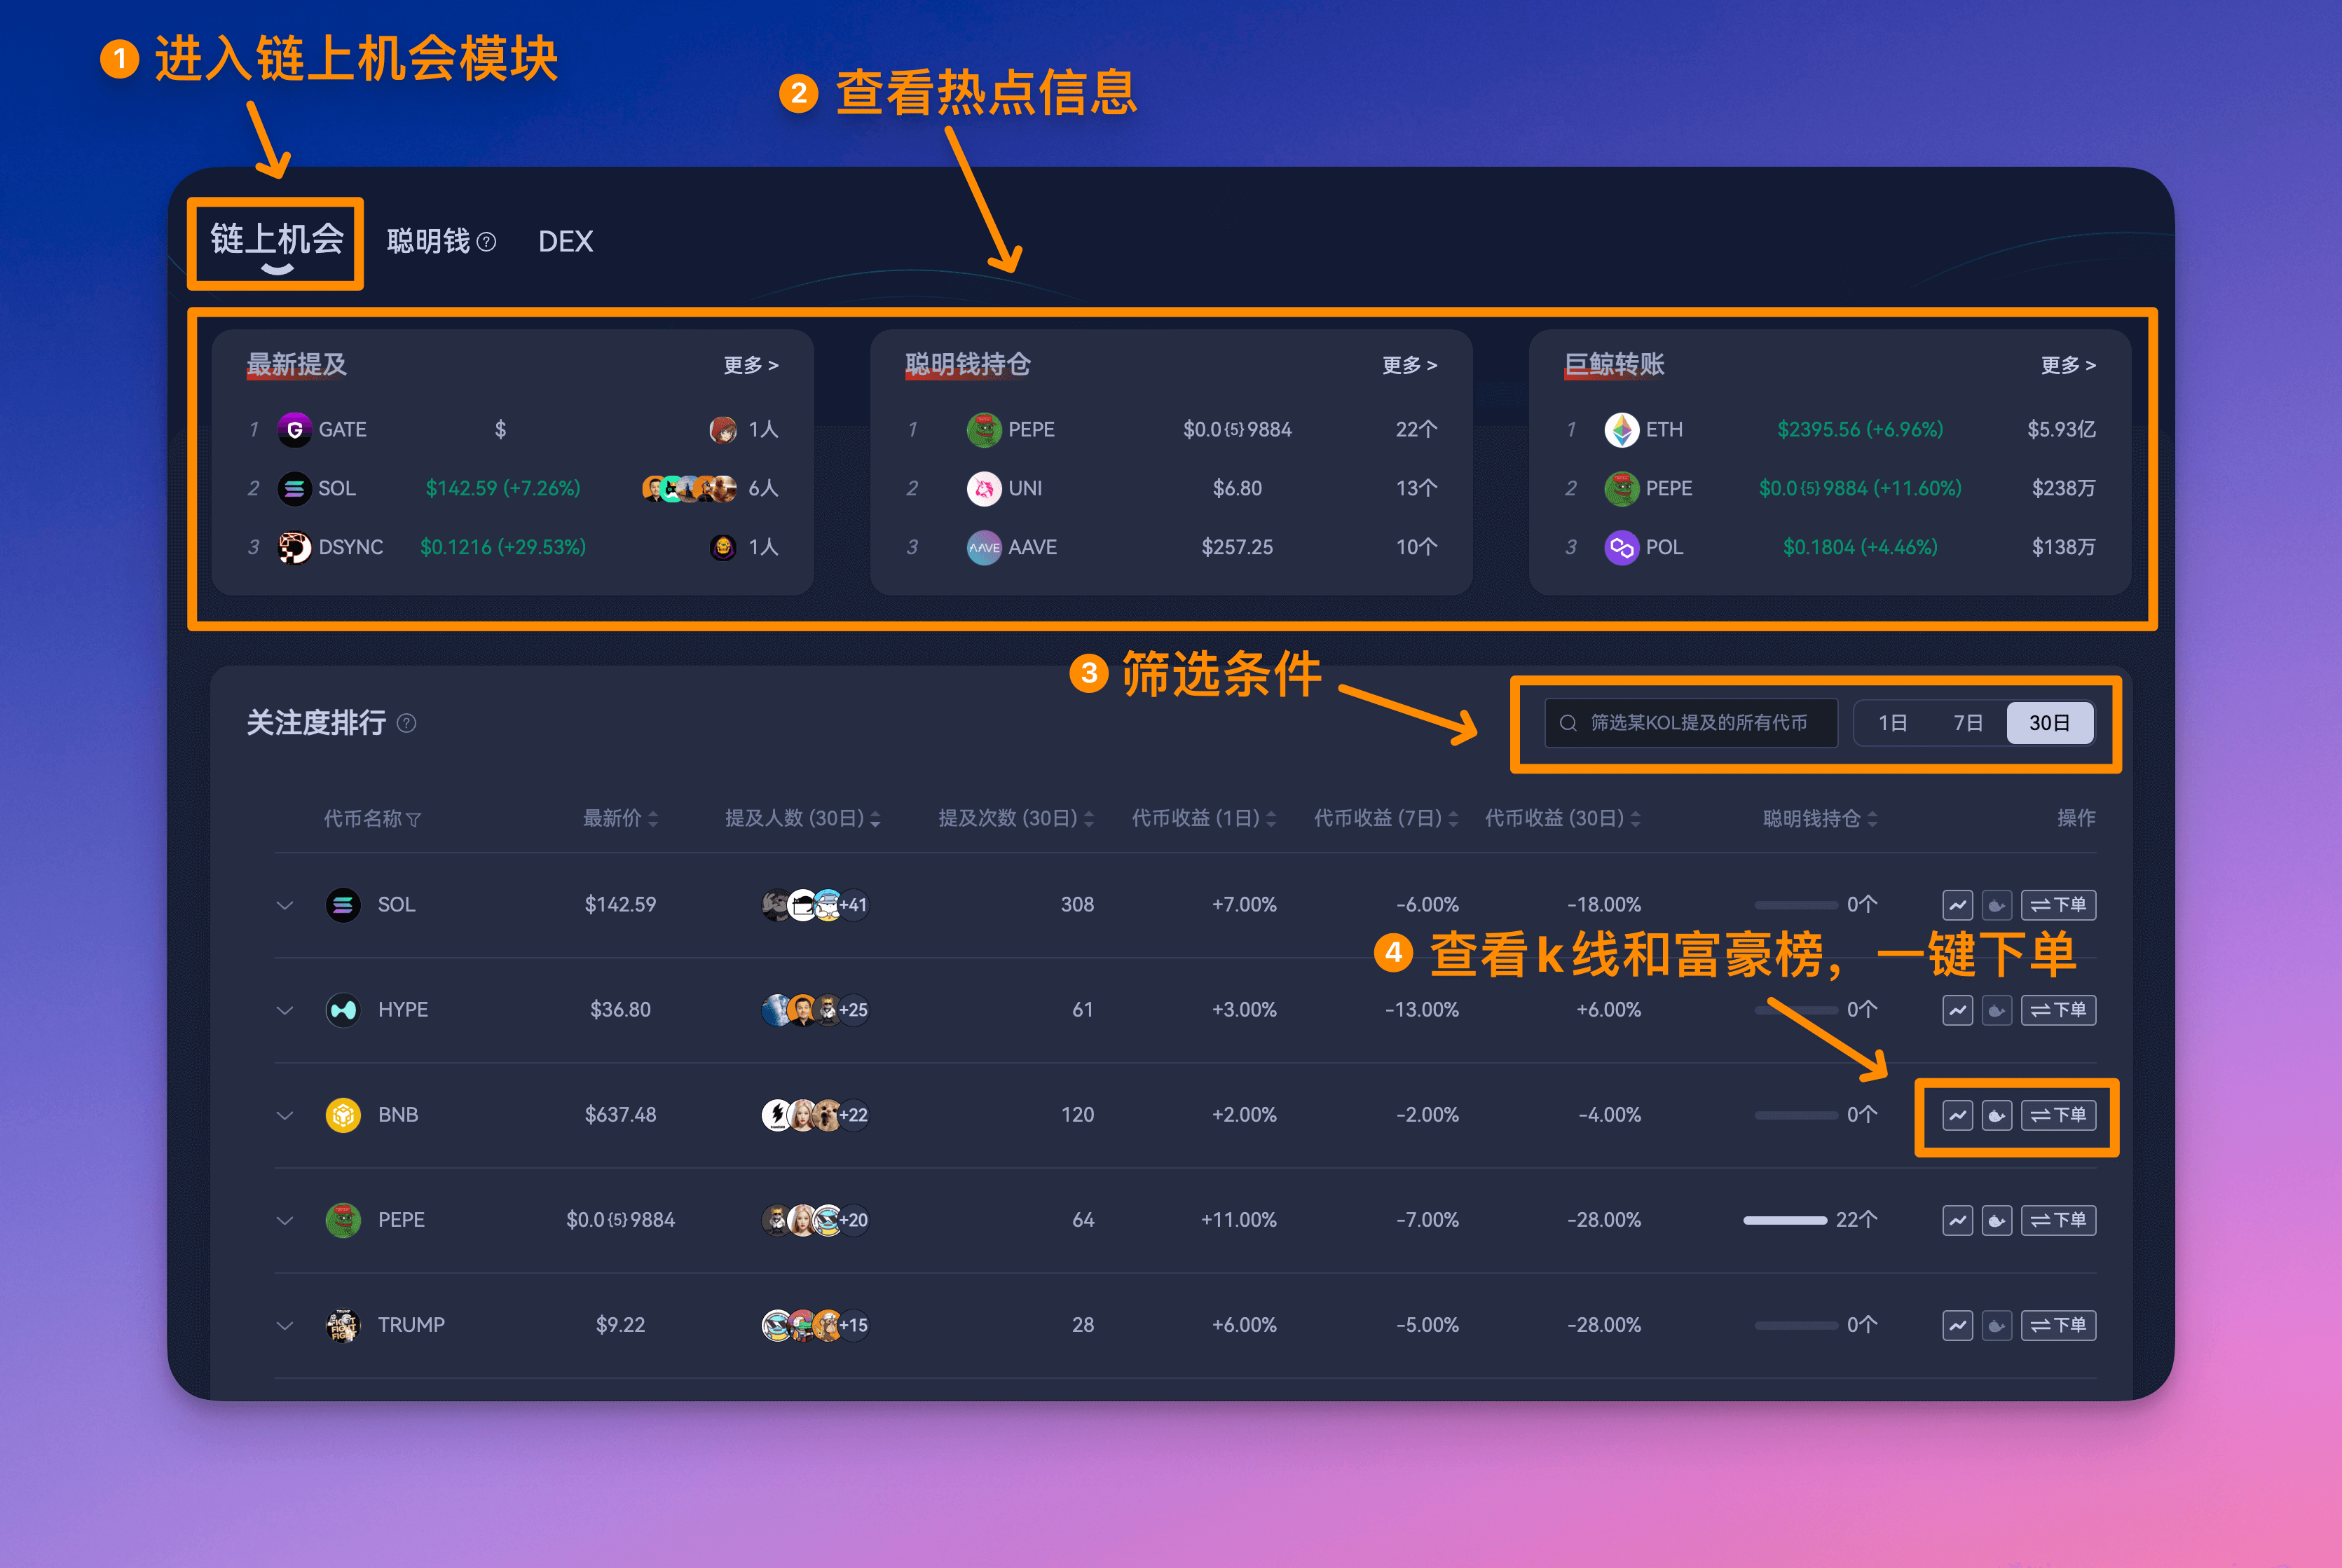Click PEPE smart money holding bar
This screenshot has height=1568, width=2342.
[x=1785, y=1220]
